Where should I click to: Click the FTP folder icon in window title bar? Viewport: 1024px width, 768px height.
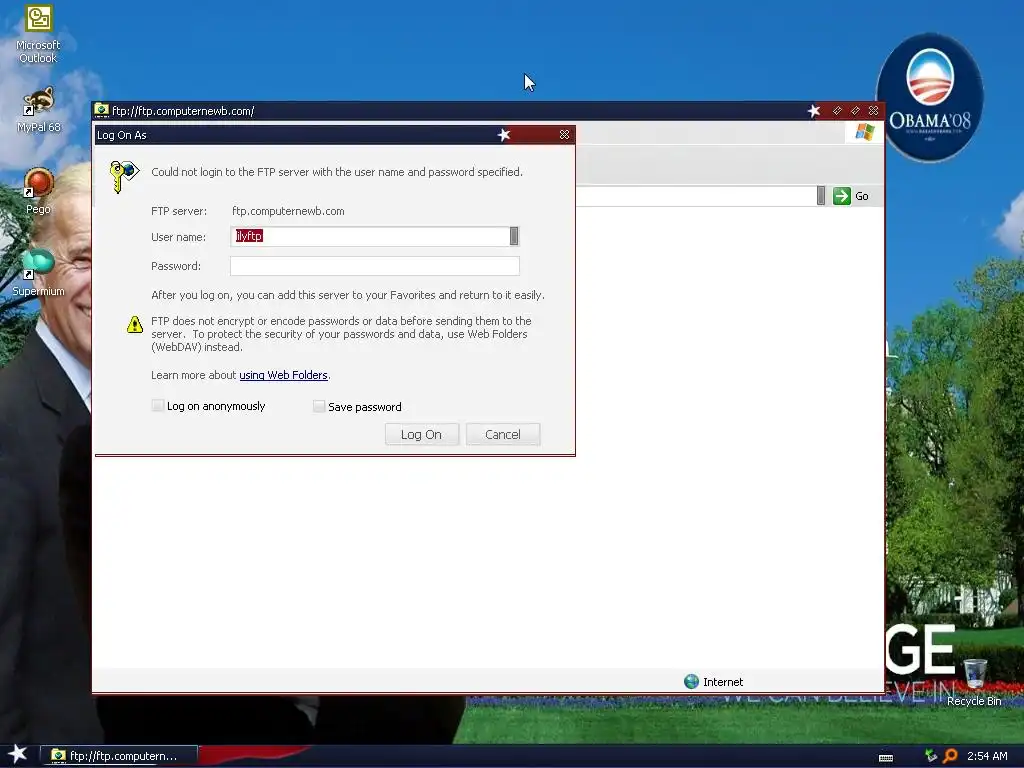(101, 110)
